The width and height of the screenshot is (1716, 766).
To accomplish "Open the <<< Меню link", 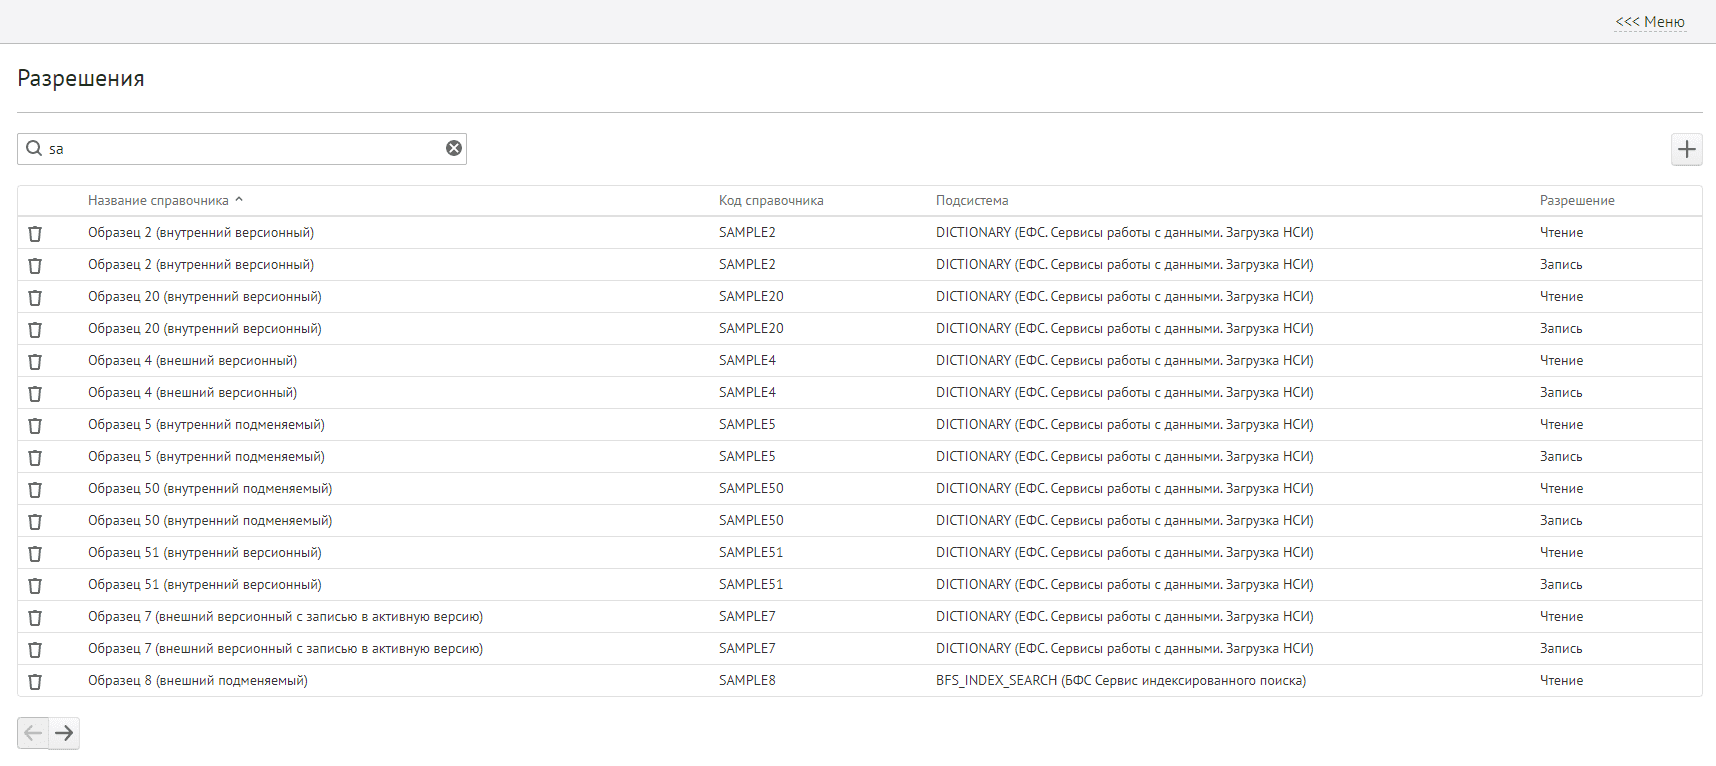I will [x=1650, y=22].
